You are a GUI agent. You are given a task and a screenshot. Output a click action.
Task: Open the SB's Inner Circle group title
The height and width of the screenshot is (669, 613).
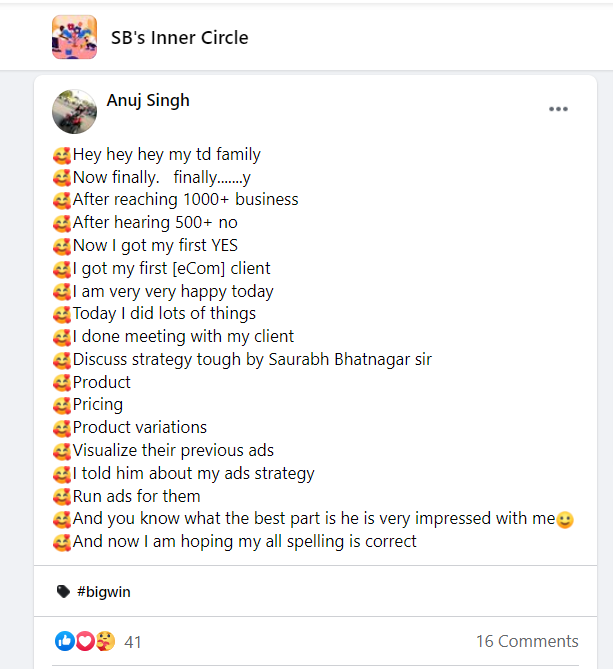click(x=180, y=38)
